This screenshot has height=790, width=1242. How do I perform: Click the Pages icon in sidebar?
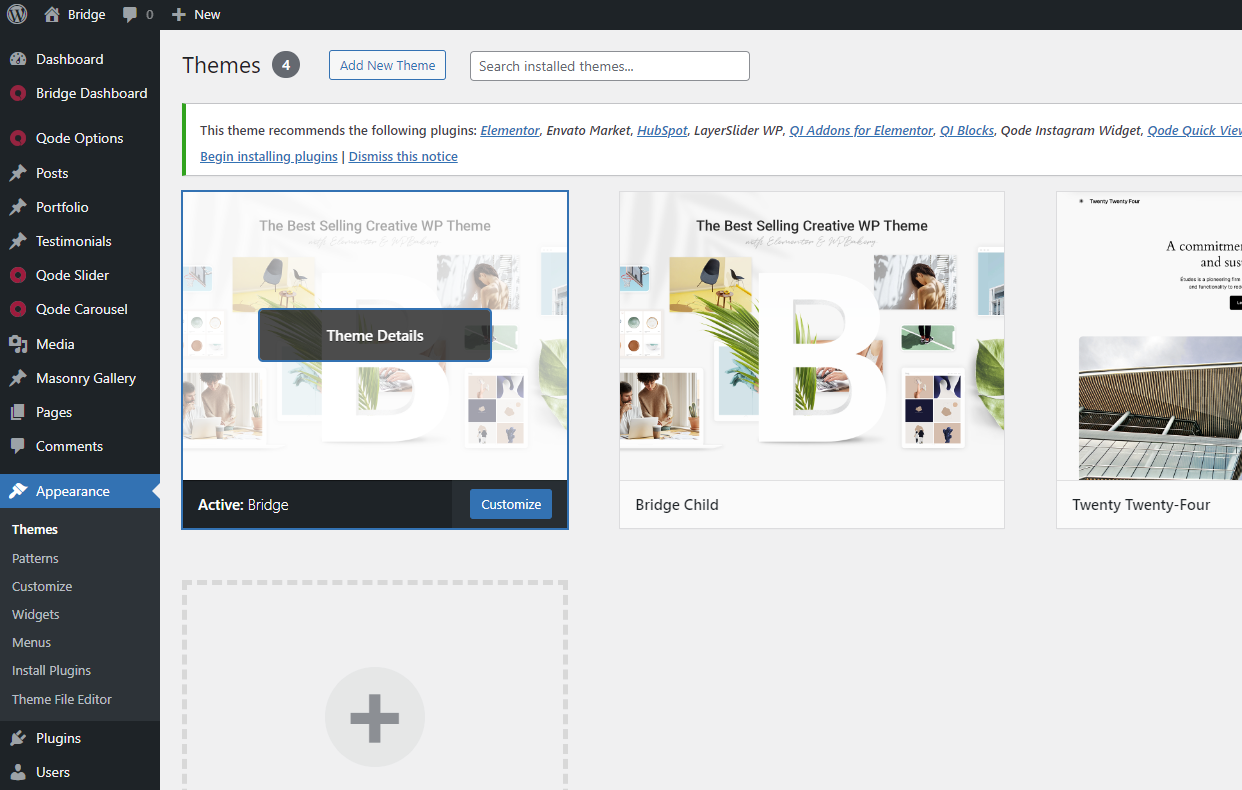18,412
